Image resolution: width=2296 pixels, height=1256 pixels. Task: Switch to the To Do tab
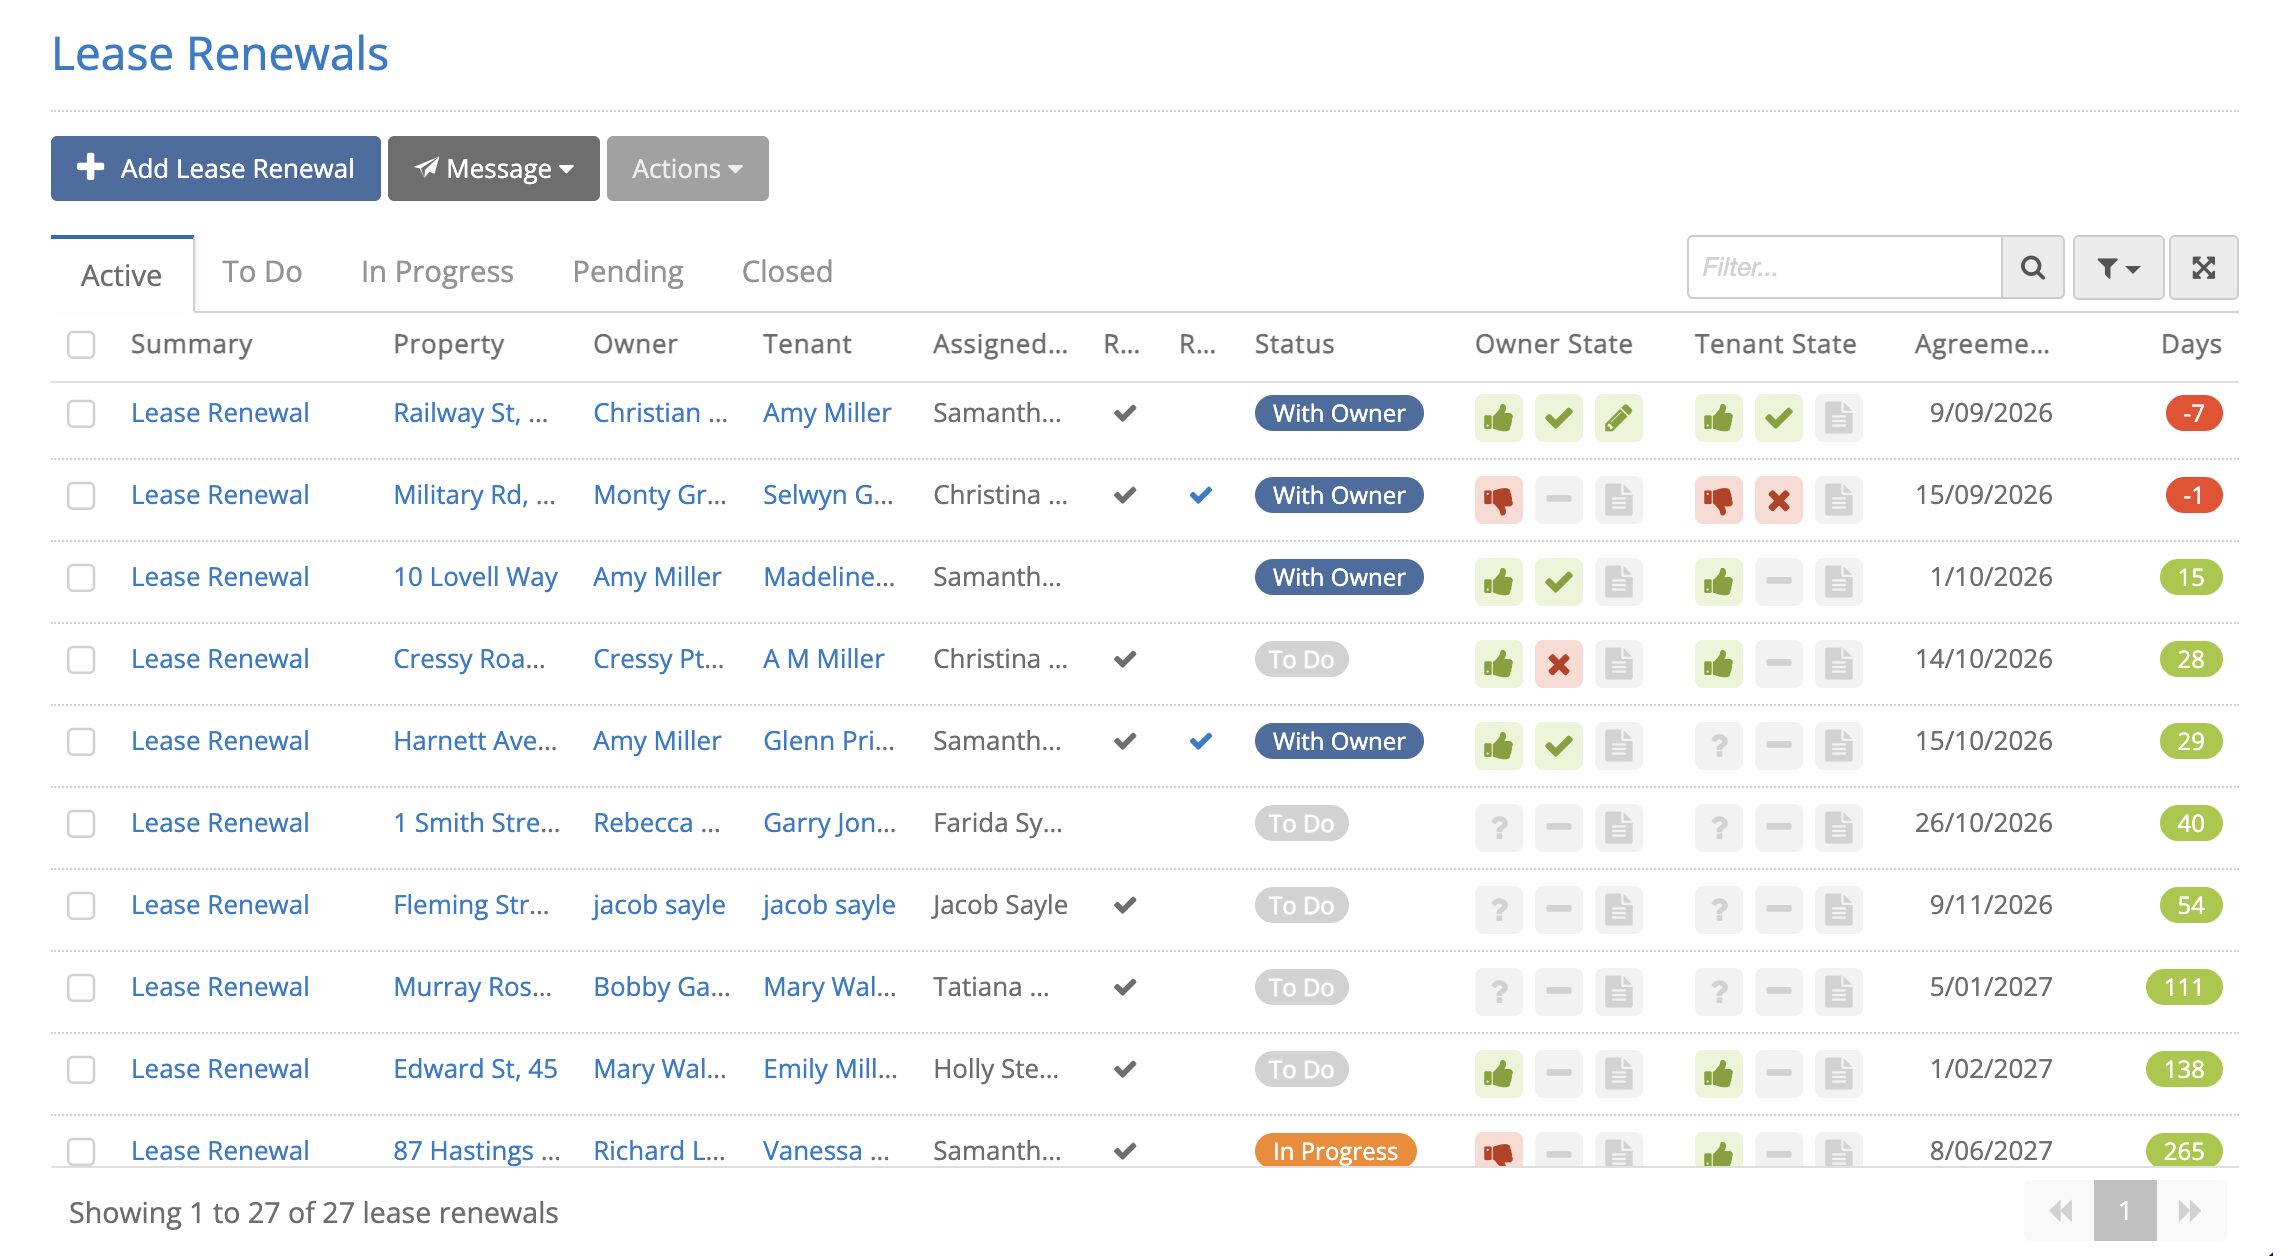point(262,271)
